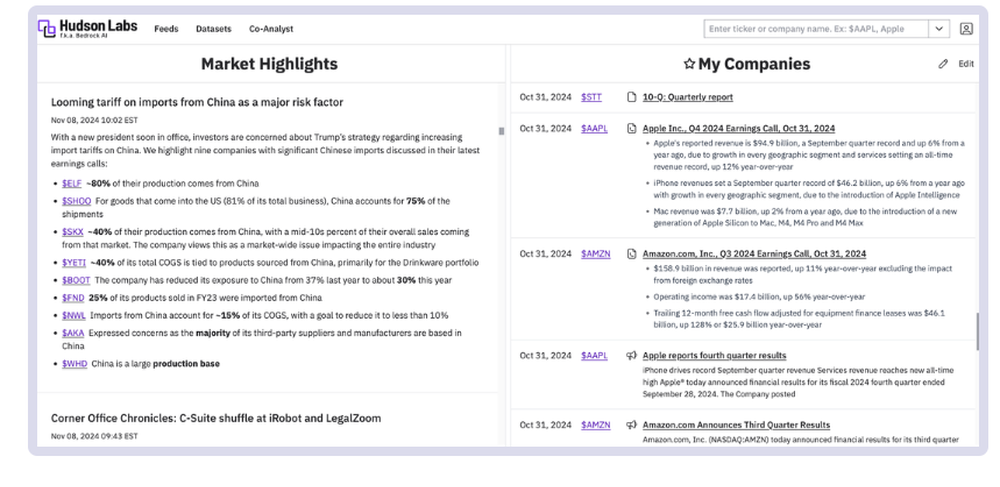Click the 10-Q document icon in the $STT row
Viewport: 1000px width, 487px height.
(x=631, y=97)
